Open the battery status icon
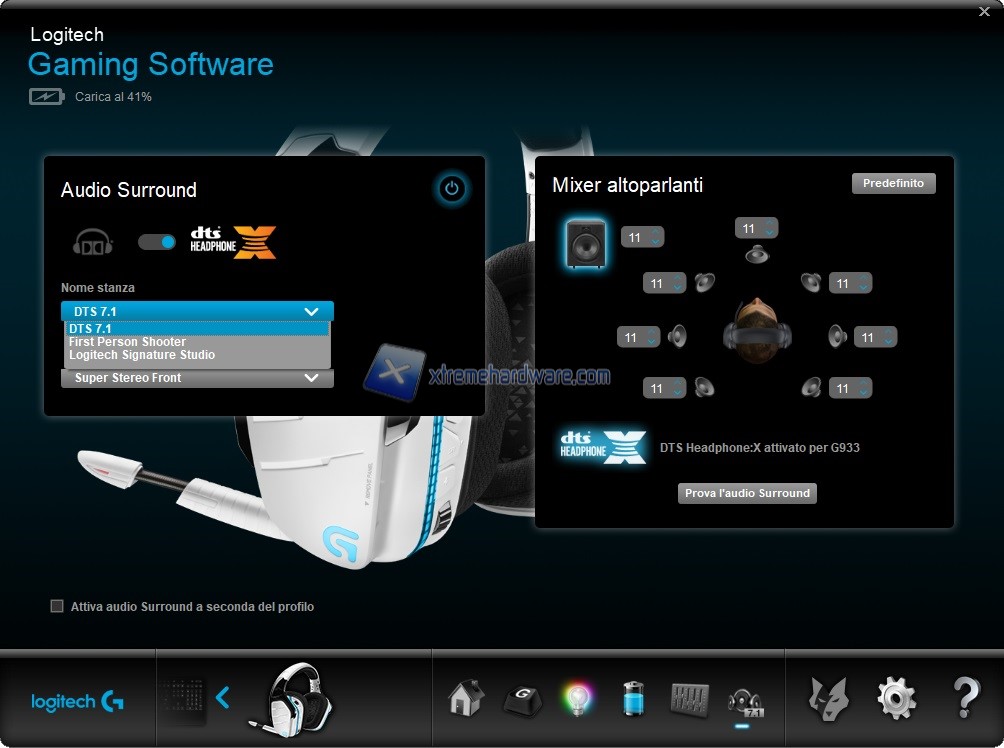 click(634, 698)
